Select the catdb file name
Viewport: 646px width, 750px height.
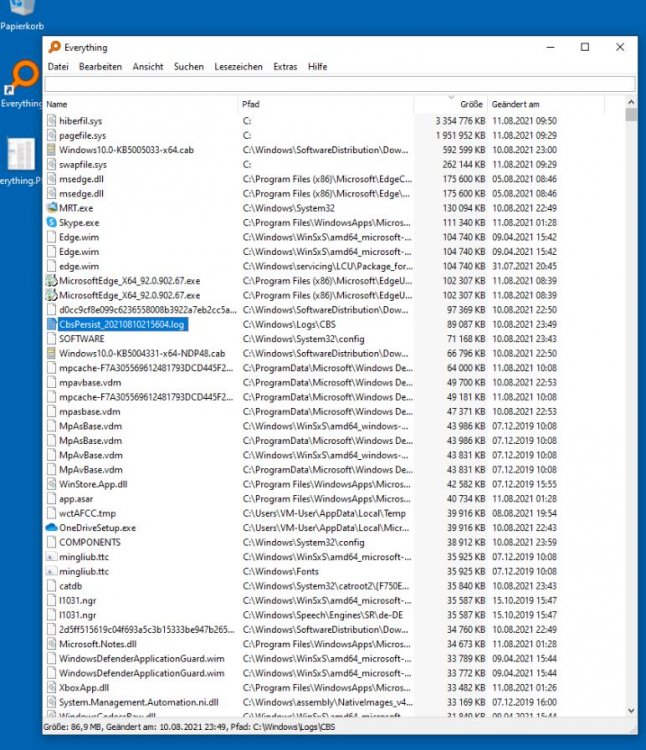click(70, 586)
